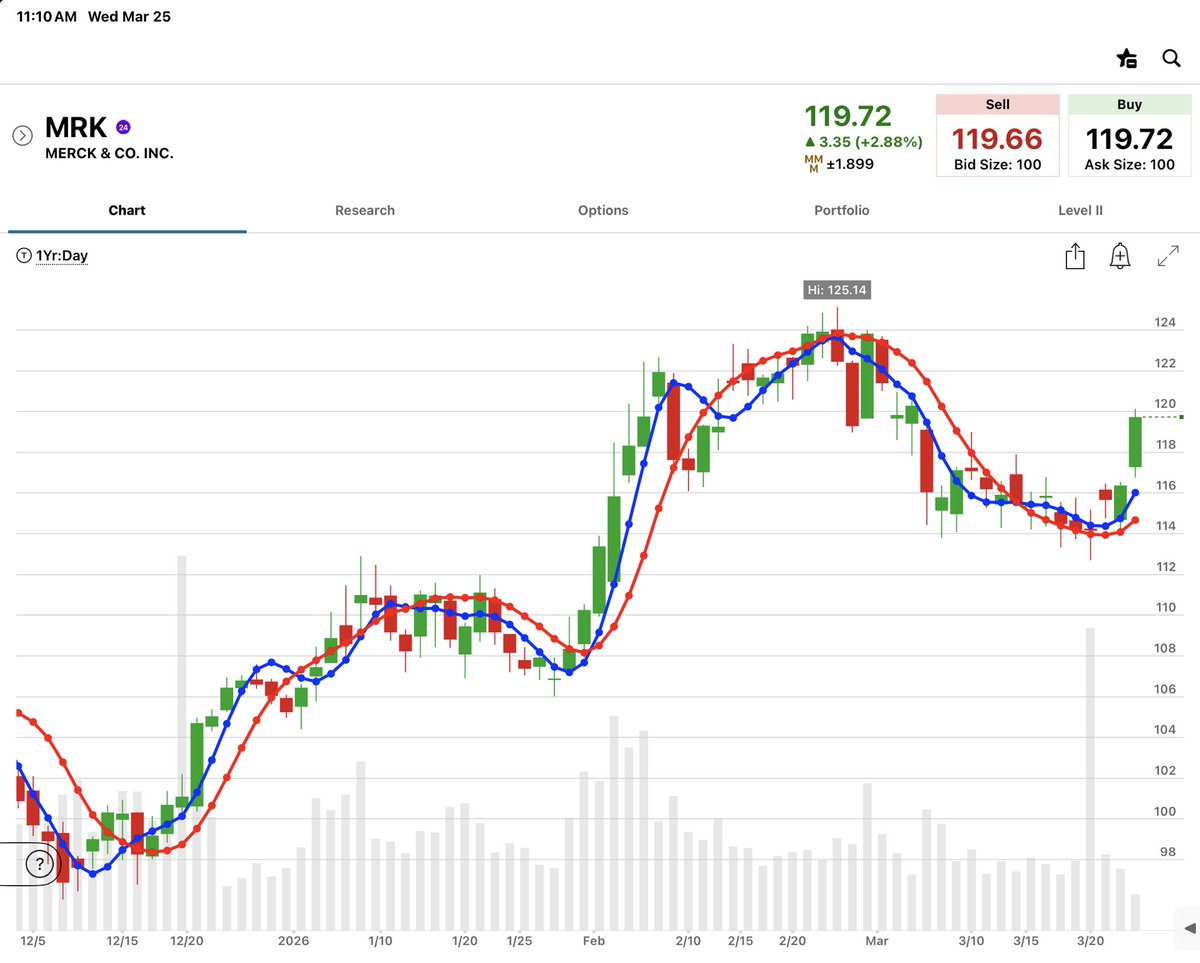Screen dimensions: 1200x963
Task: Tap the MERCK & CO. INC. name
Action: click(x=109, y=154)
